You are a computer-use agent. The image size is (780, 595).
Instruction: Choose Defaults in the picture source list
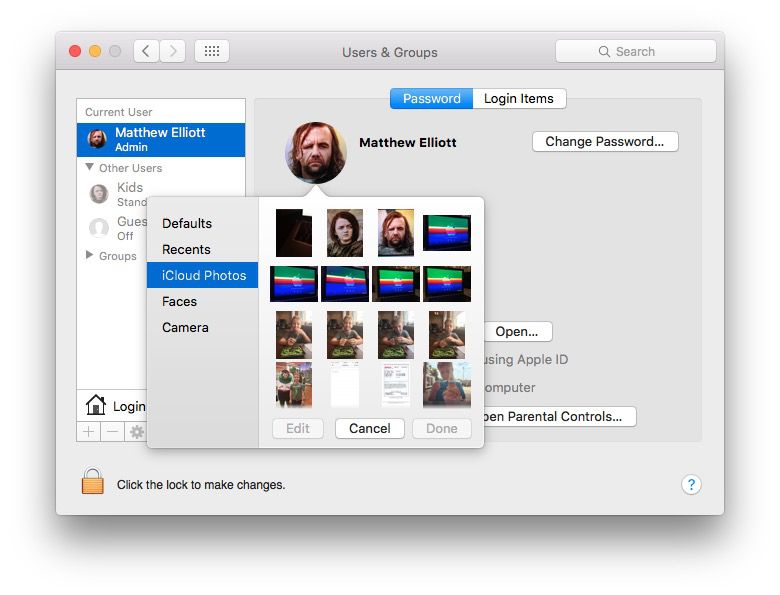pyautogui.click(x=187, y=223)
